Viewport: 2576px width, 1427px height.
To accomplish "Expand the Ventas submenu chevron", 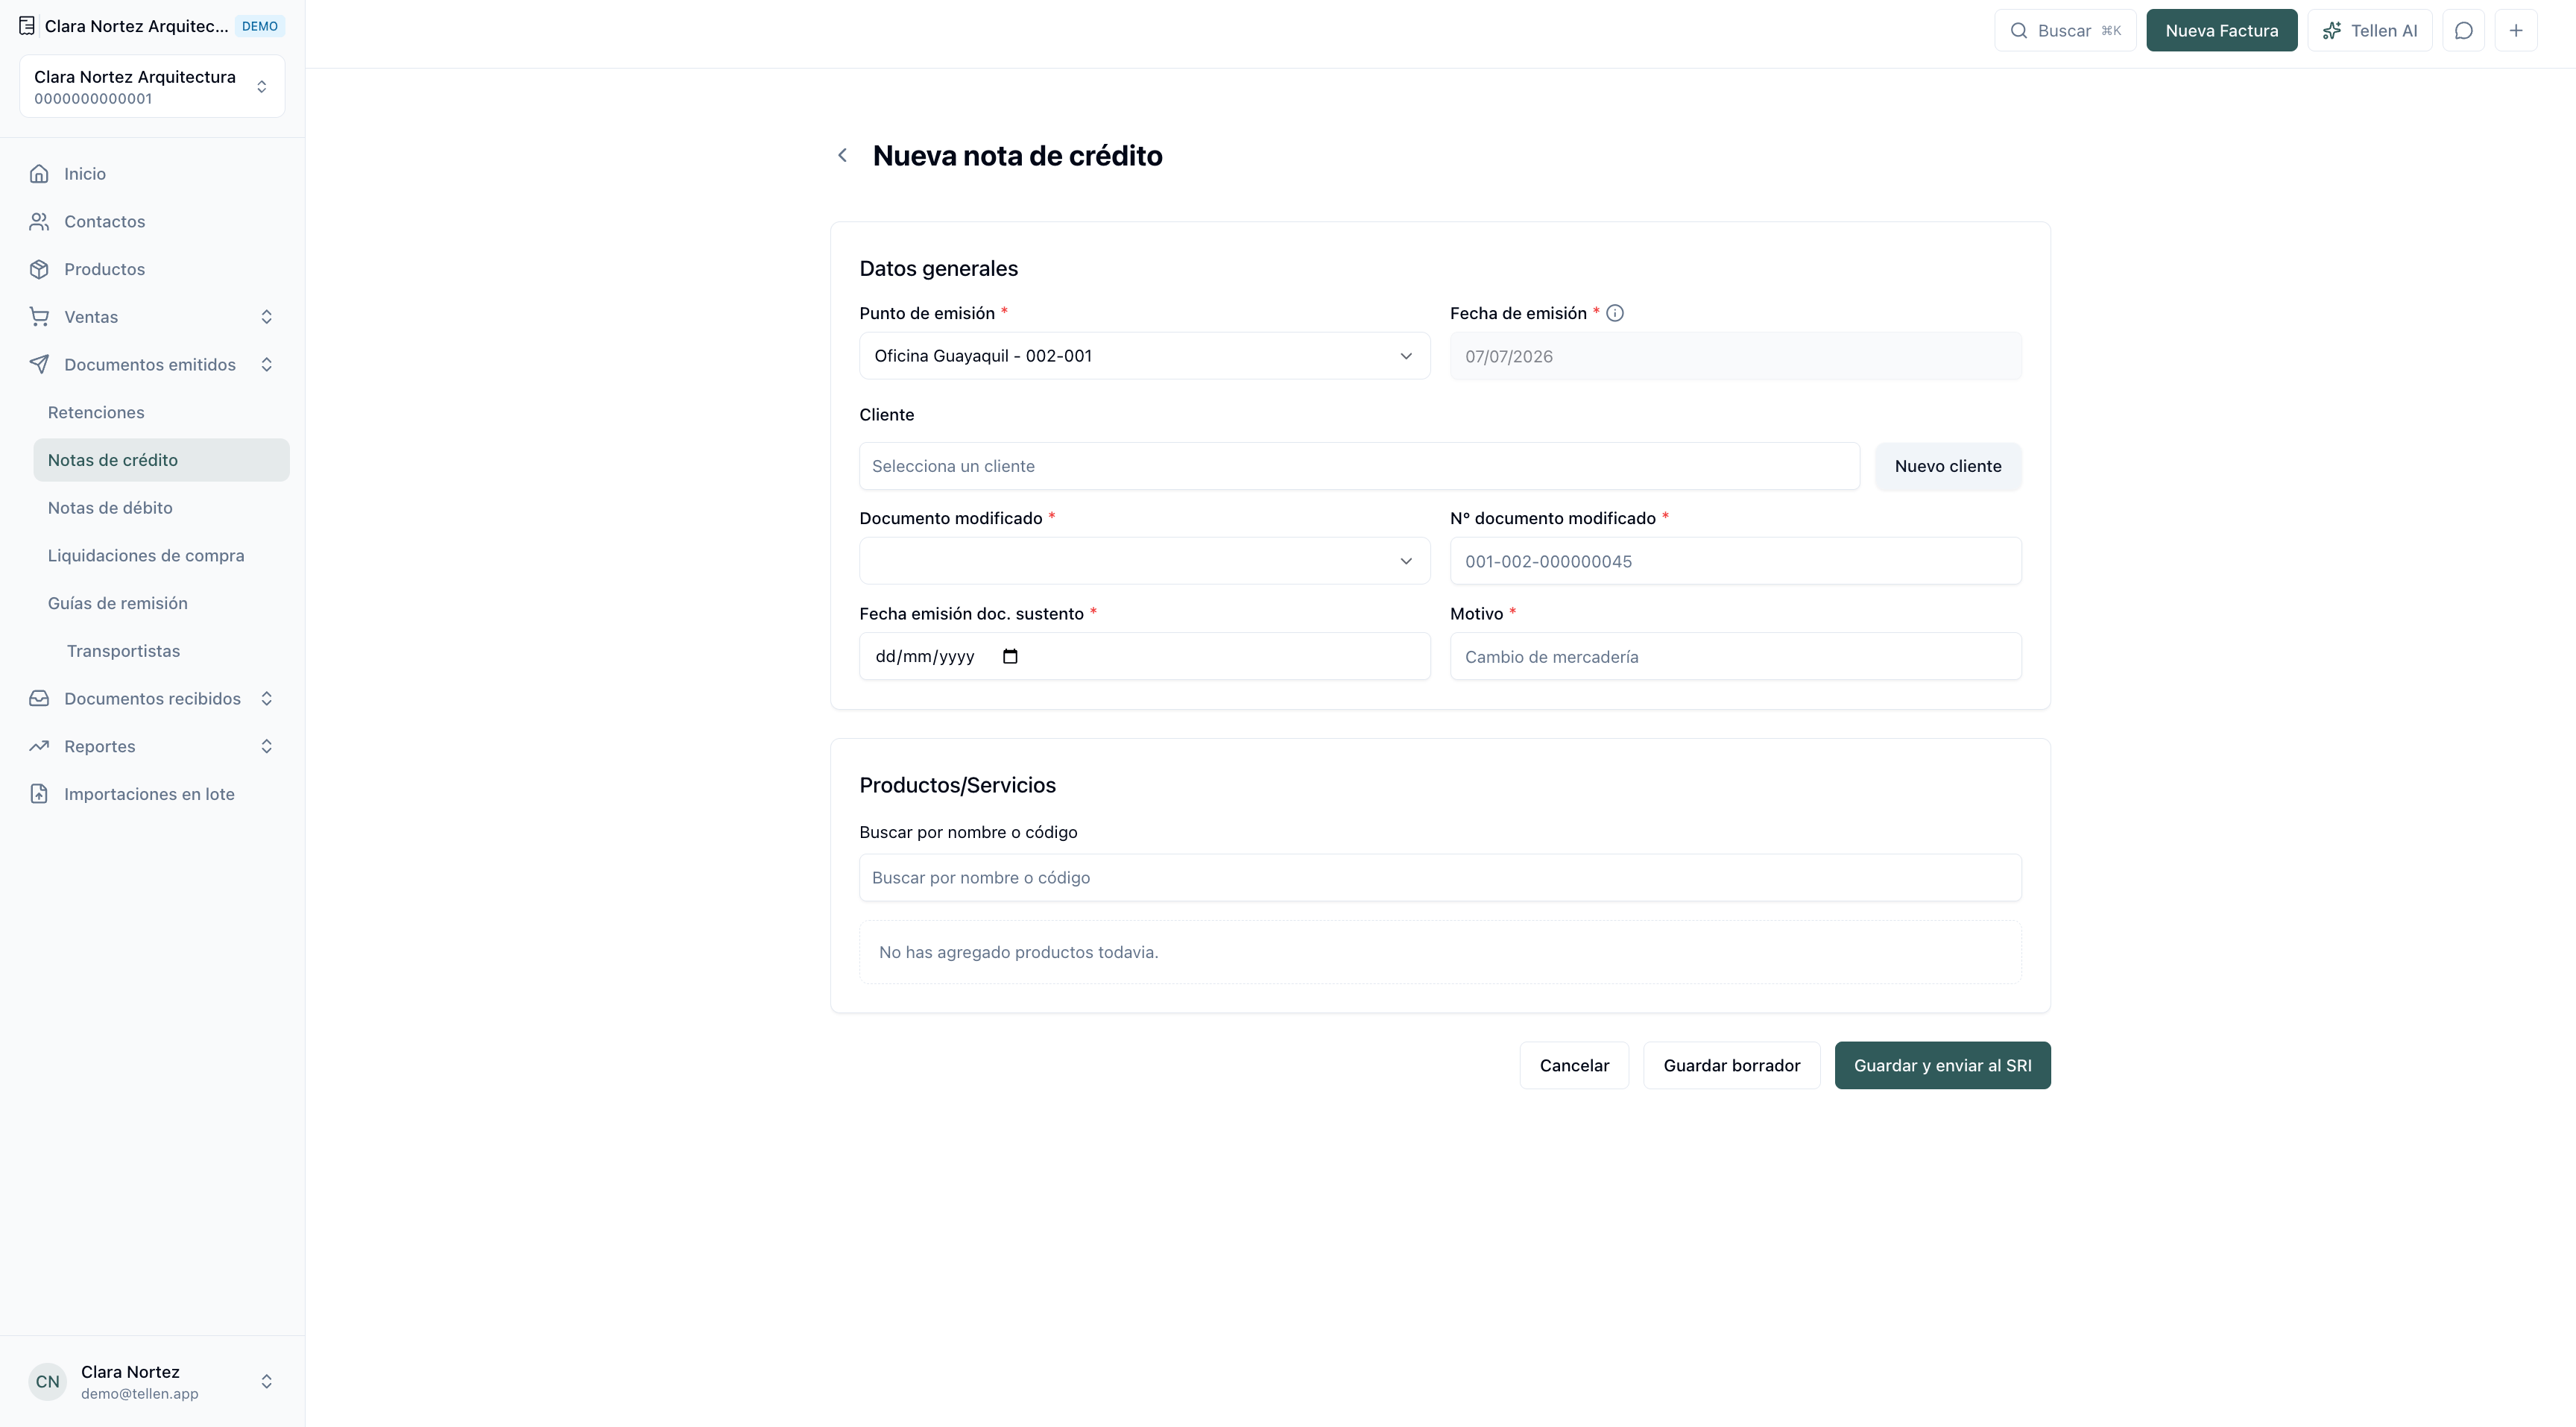I will click(267, 317).
